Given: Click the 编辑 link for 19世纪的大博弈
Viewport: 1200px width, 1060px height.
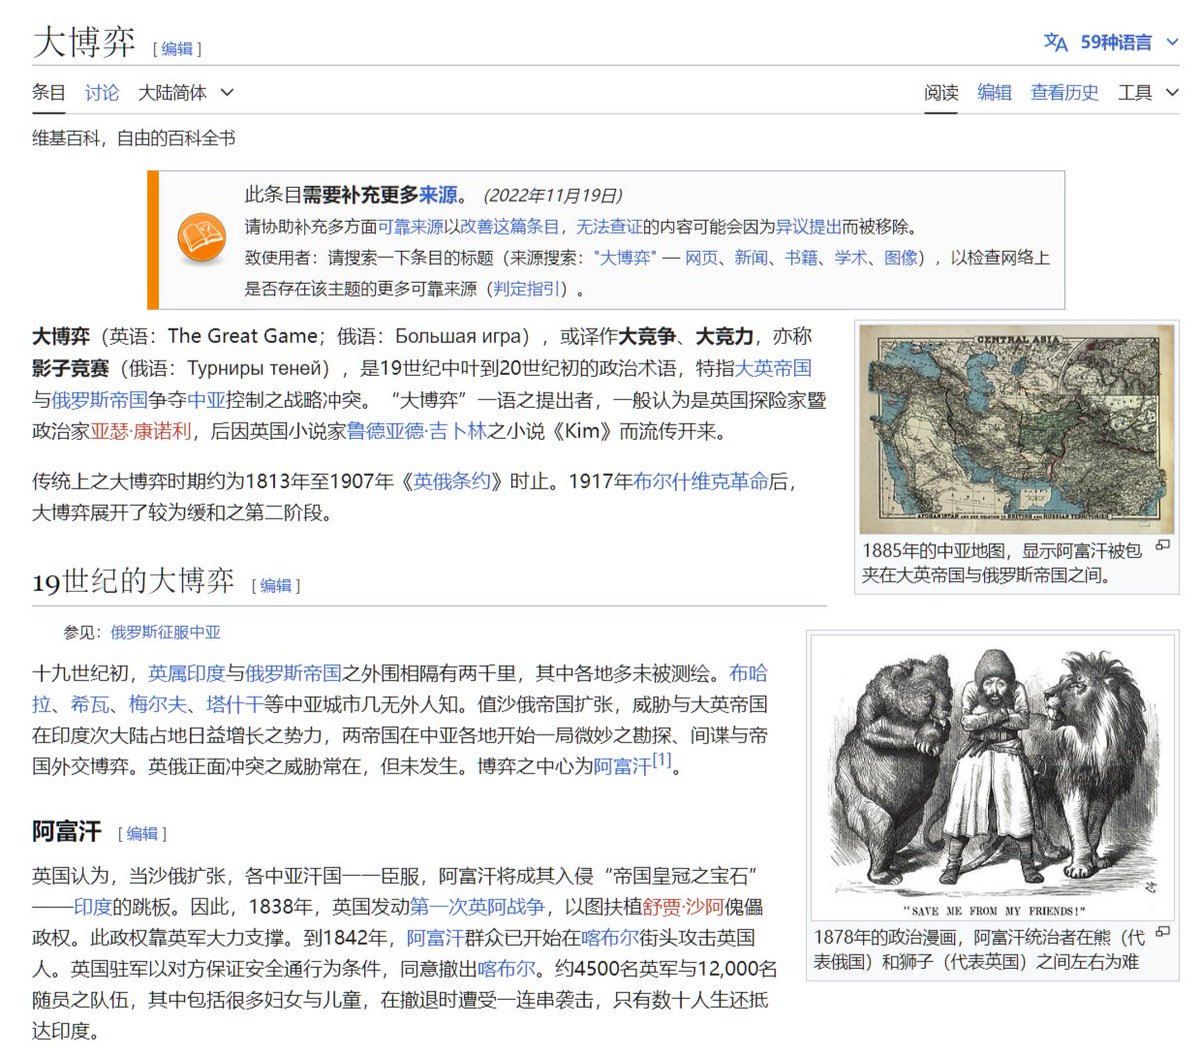Looking at the screenshot, I should point(276,586).
